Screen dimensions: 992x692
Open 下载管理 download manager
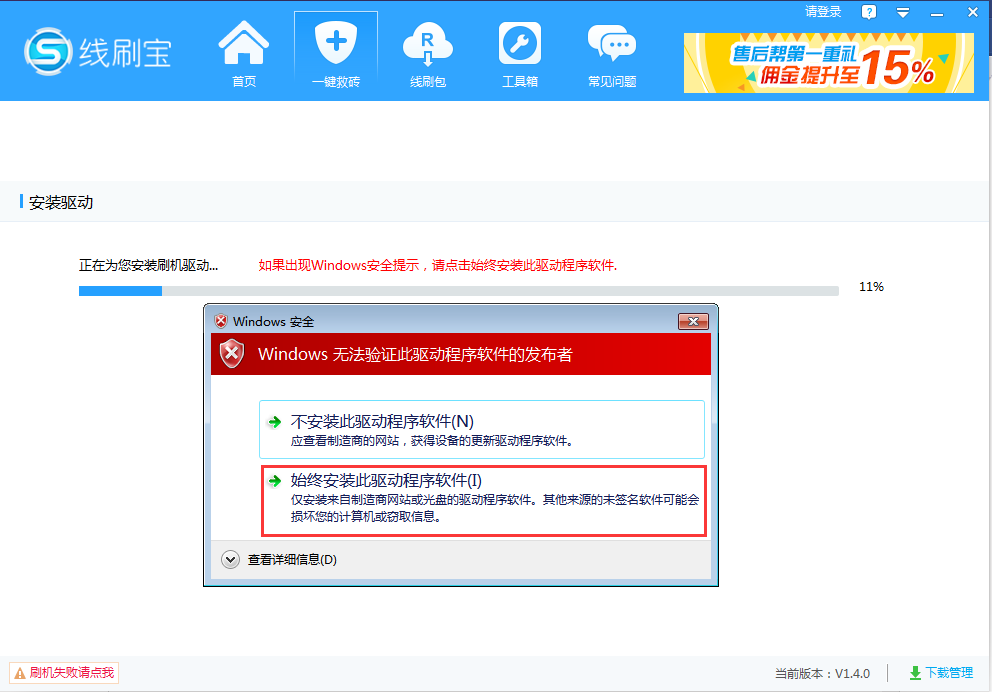click(941, 673)
